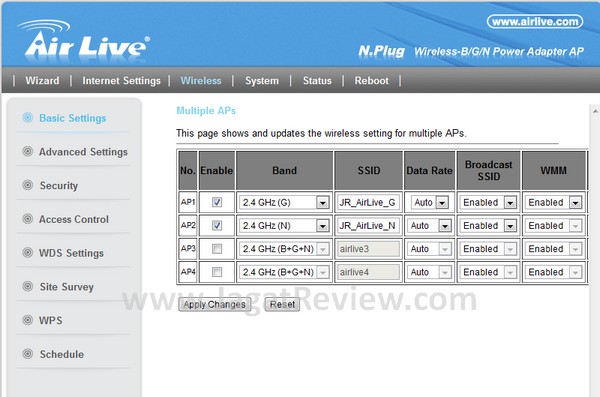This screenshot has height=397, width=600.
Task: Open the AP4 Data Rate dropdown
Action: [x=429, y=272]
